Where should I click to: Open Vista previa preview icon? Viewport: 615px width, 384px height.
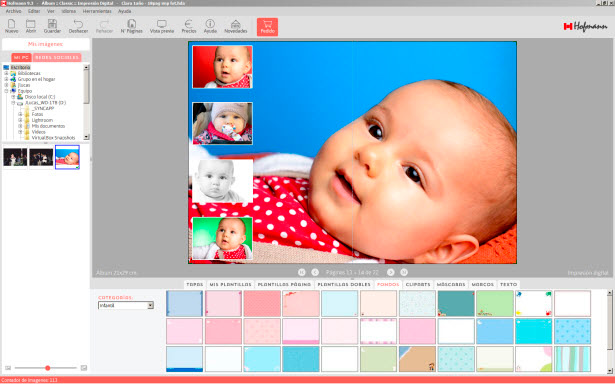point(162,26)
